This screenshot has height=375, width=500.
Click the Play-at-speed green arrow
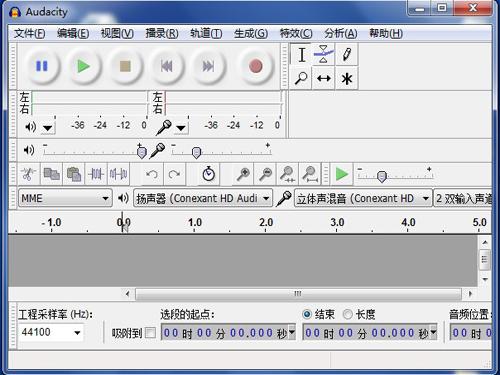[x=342, y=174]
